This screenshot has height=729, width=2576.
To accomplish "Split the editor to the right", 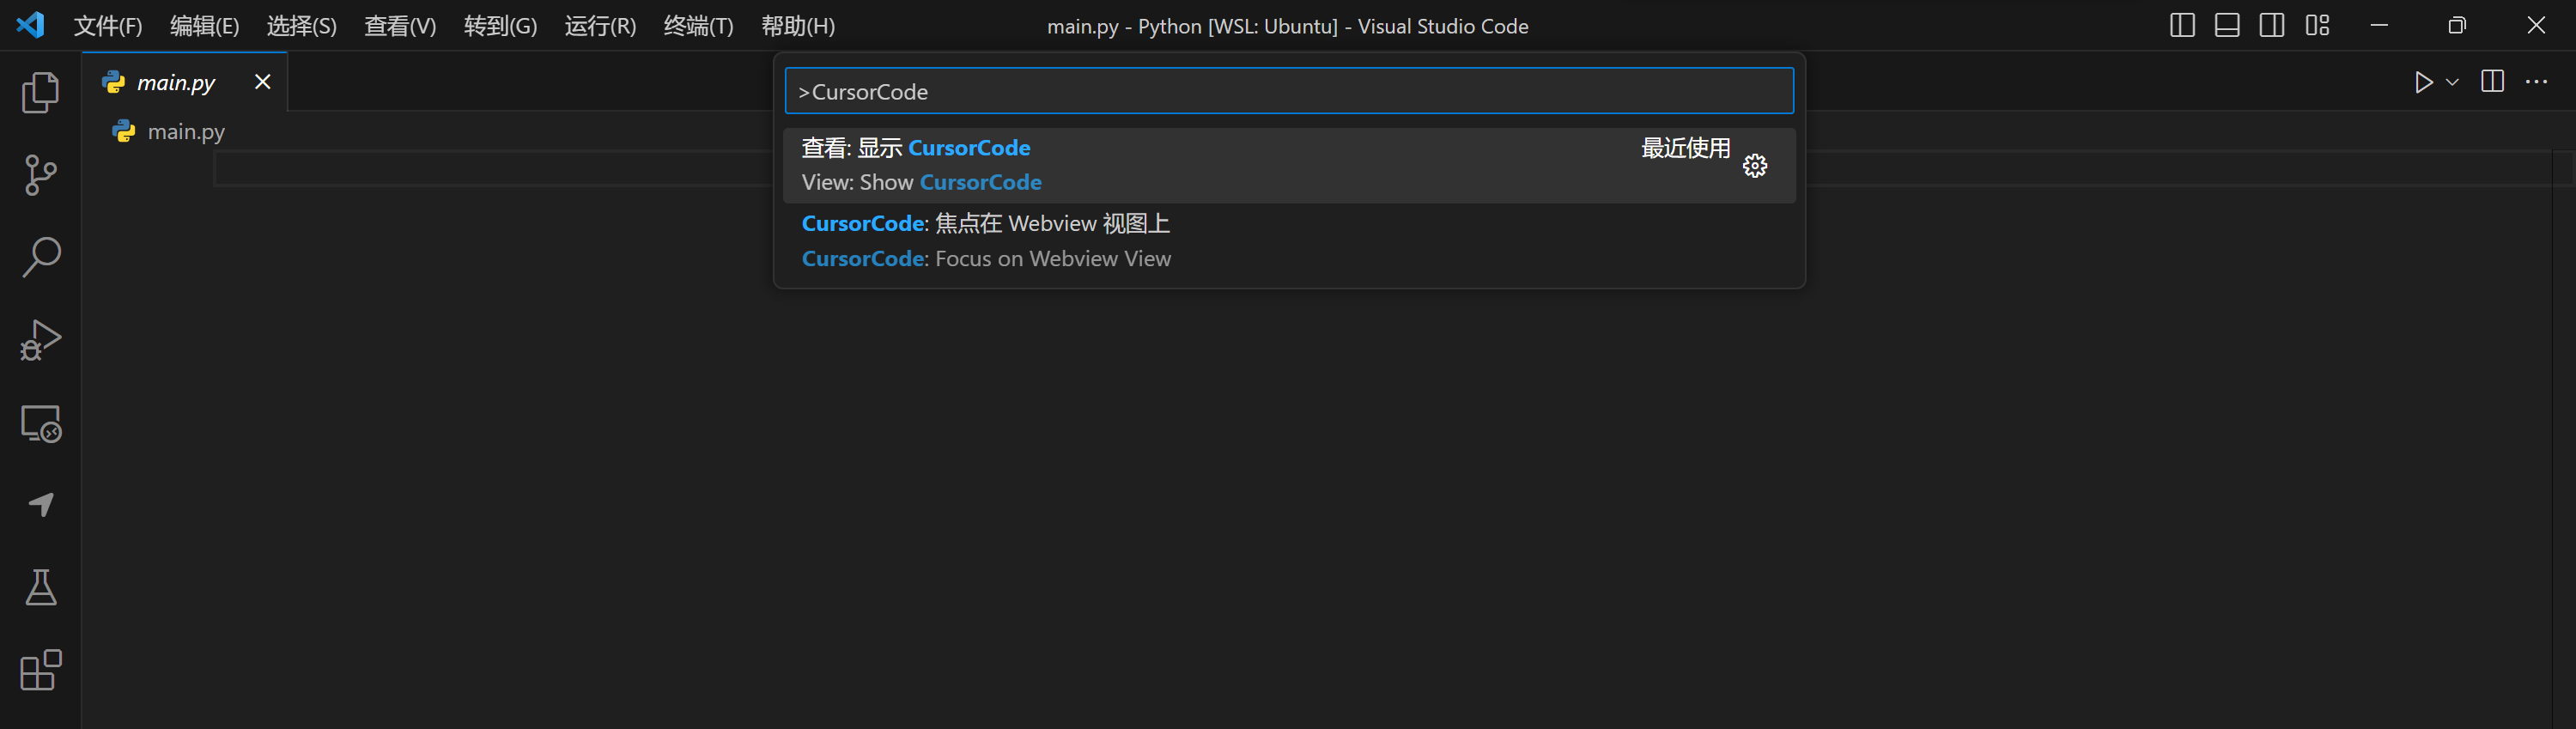I will (x=2492, y=81).
